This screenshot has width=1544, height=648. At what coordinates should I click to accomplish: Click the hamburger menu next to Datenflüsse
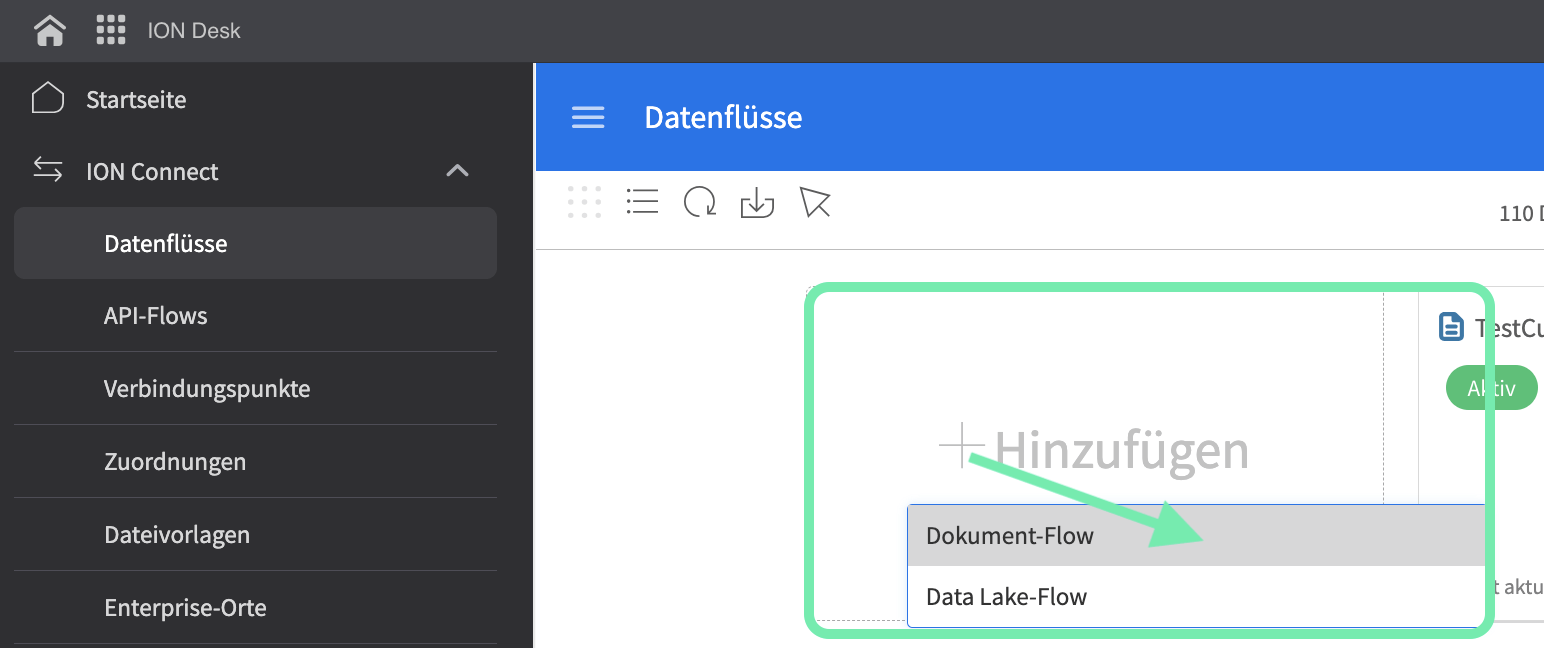[x=588, y=118]
